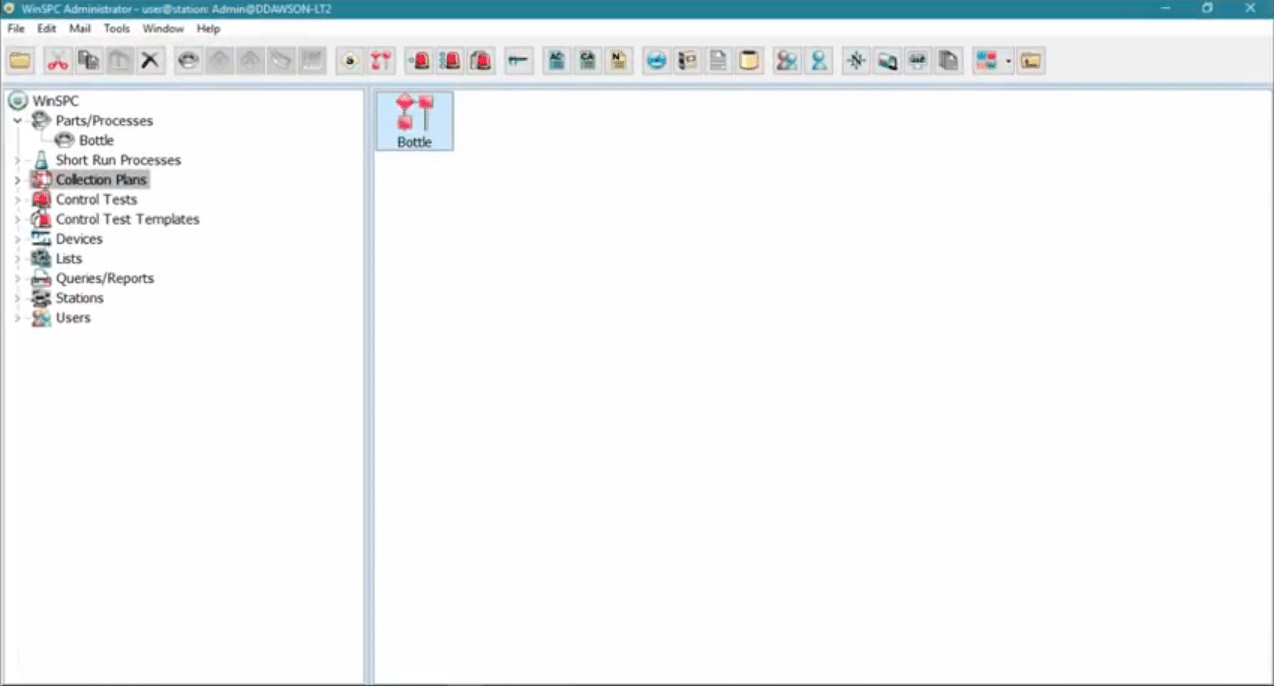Click the Delete X icon on the toolbar
The width and height of the screenshot is (1274, 686).
(150, 60)
